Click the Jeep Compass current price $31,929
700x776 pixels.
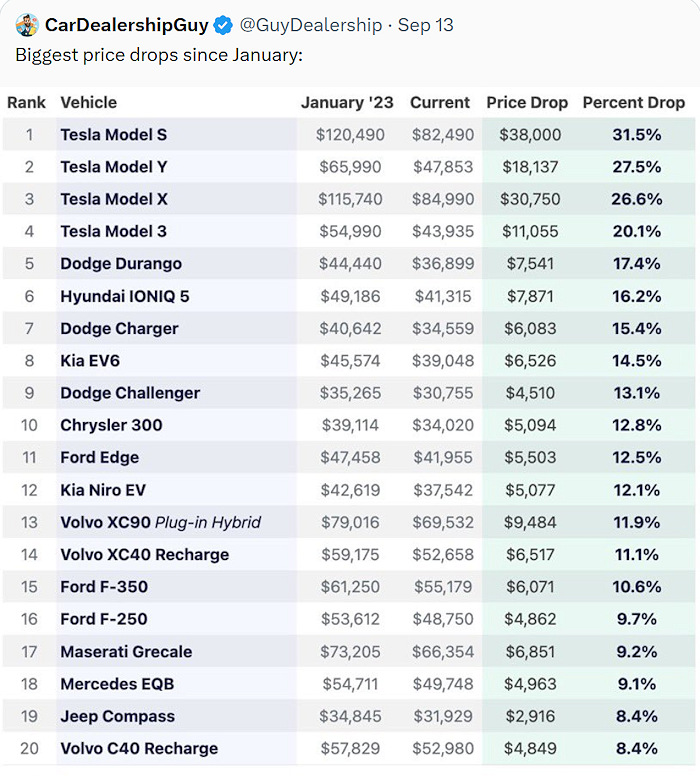point(441,716)
